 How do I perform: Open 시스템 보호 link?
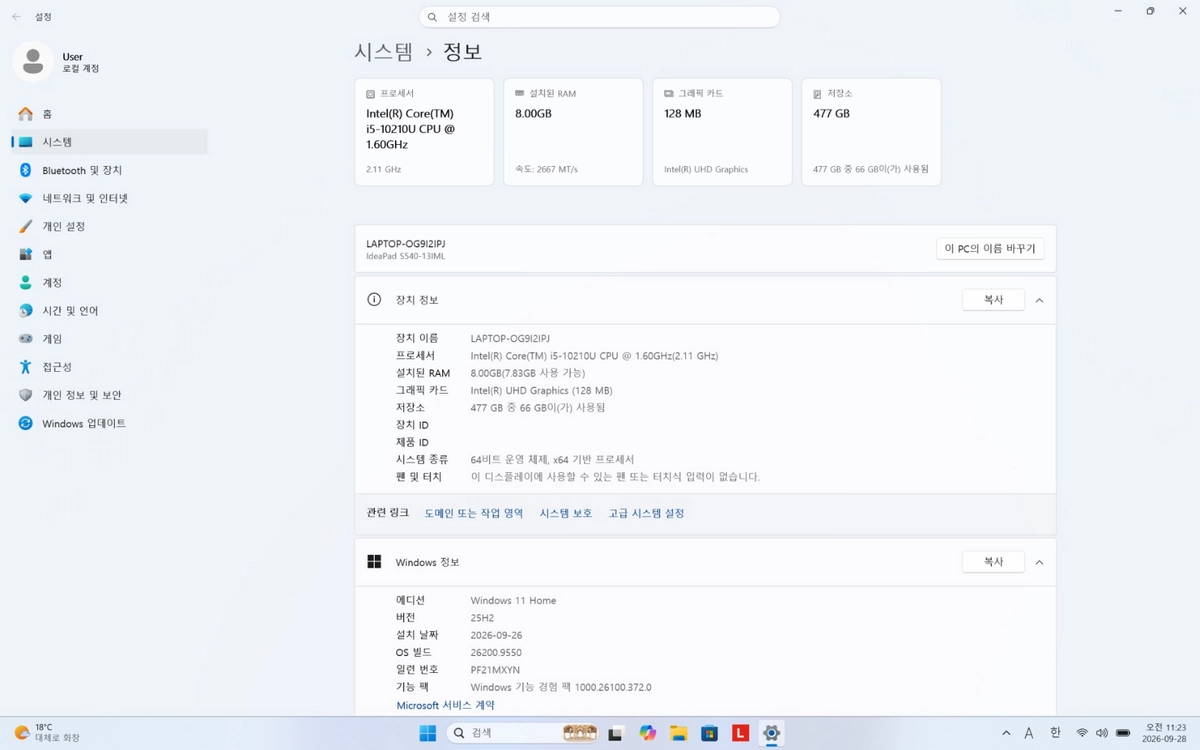click(566, 513)
